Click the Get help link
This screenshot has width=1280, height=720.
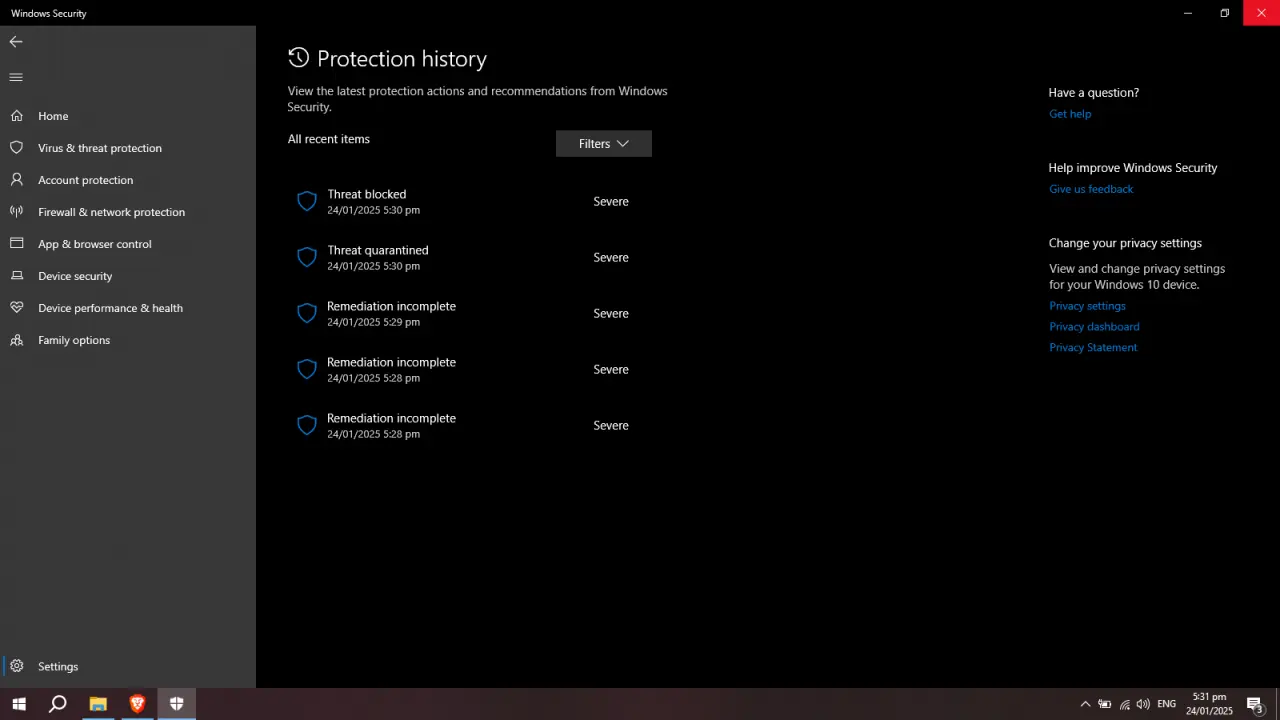coord(1070,114)
